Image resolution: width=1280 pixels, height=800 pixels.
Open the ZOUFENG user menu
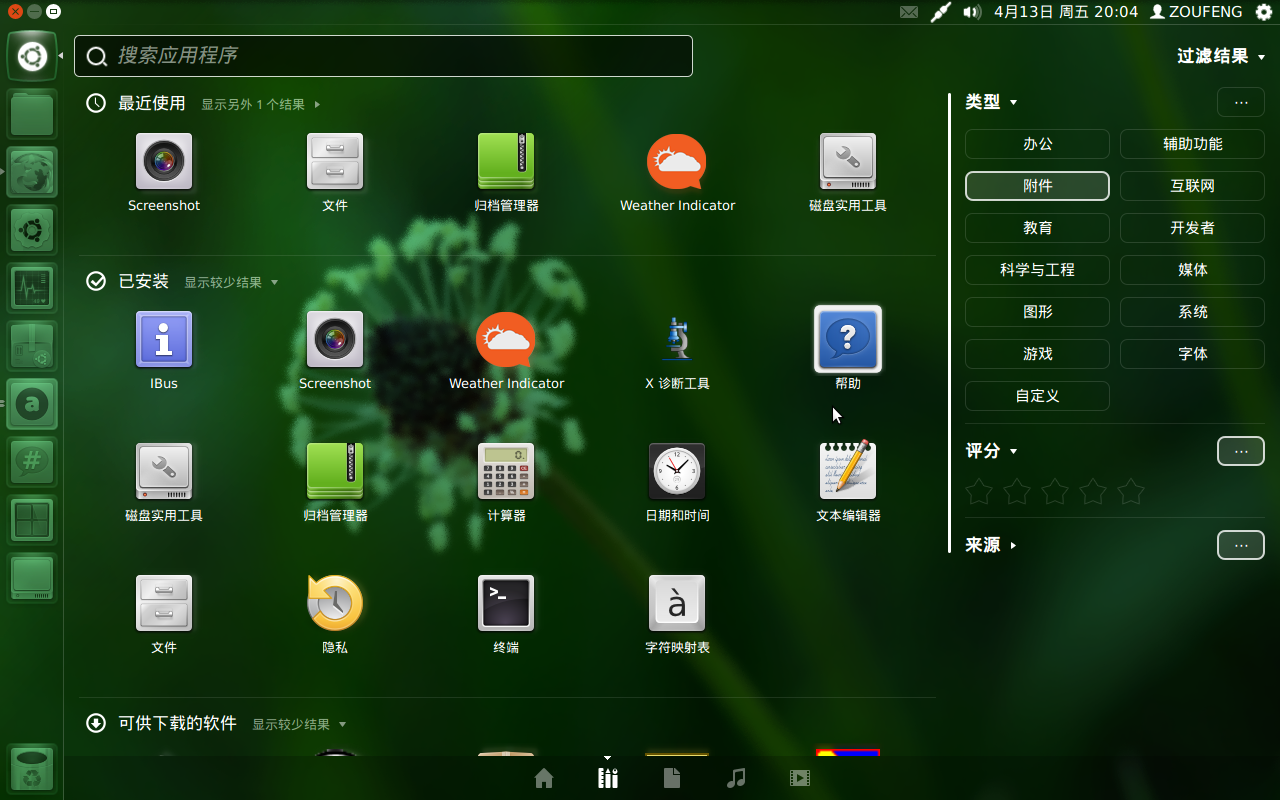(1196, 12)
